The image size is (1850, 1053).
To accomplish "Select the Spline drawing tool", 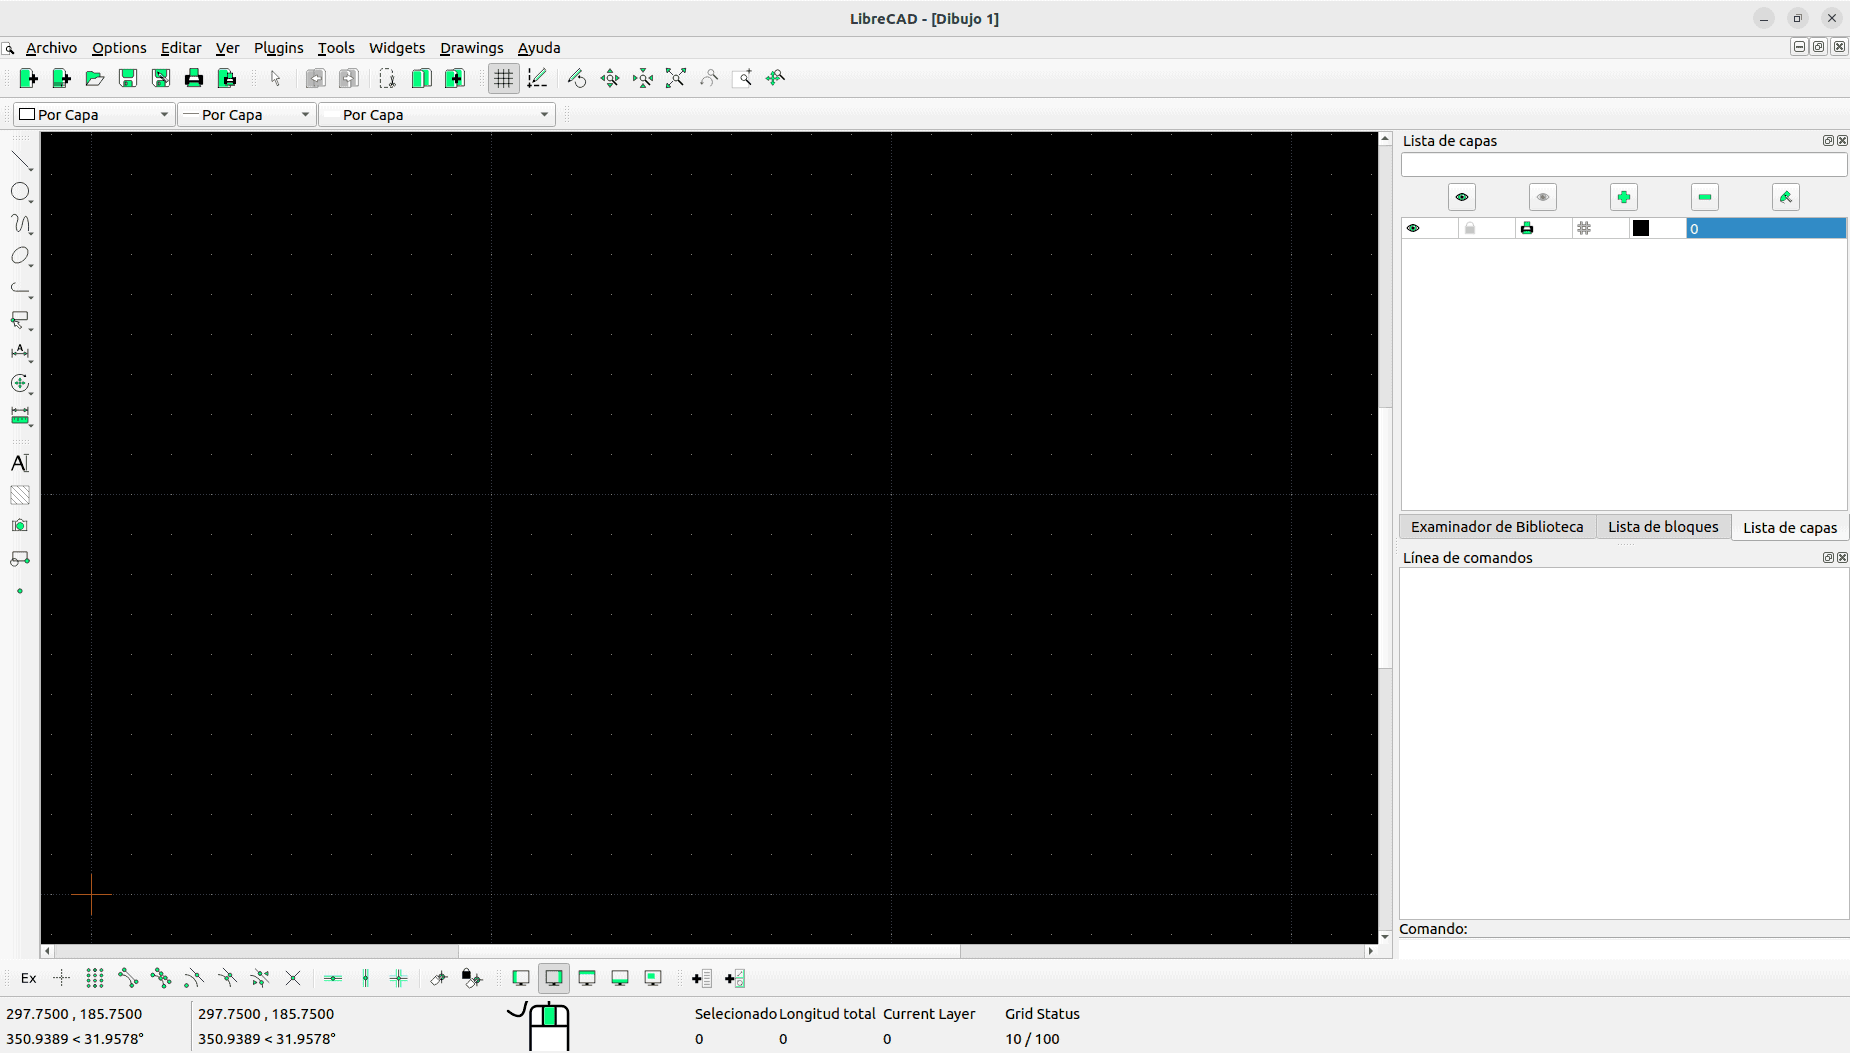I will tap(20, 224).
